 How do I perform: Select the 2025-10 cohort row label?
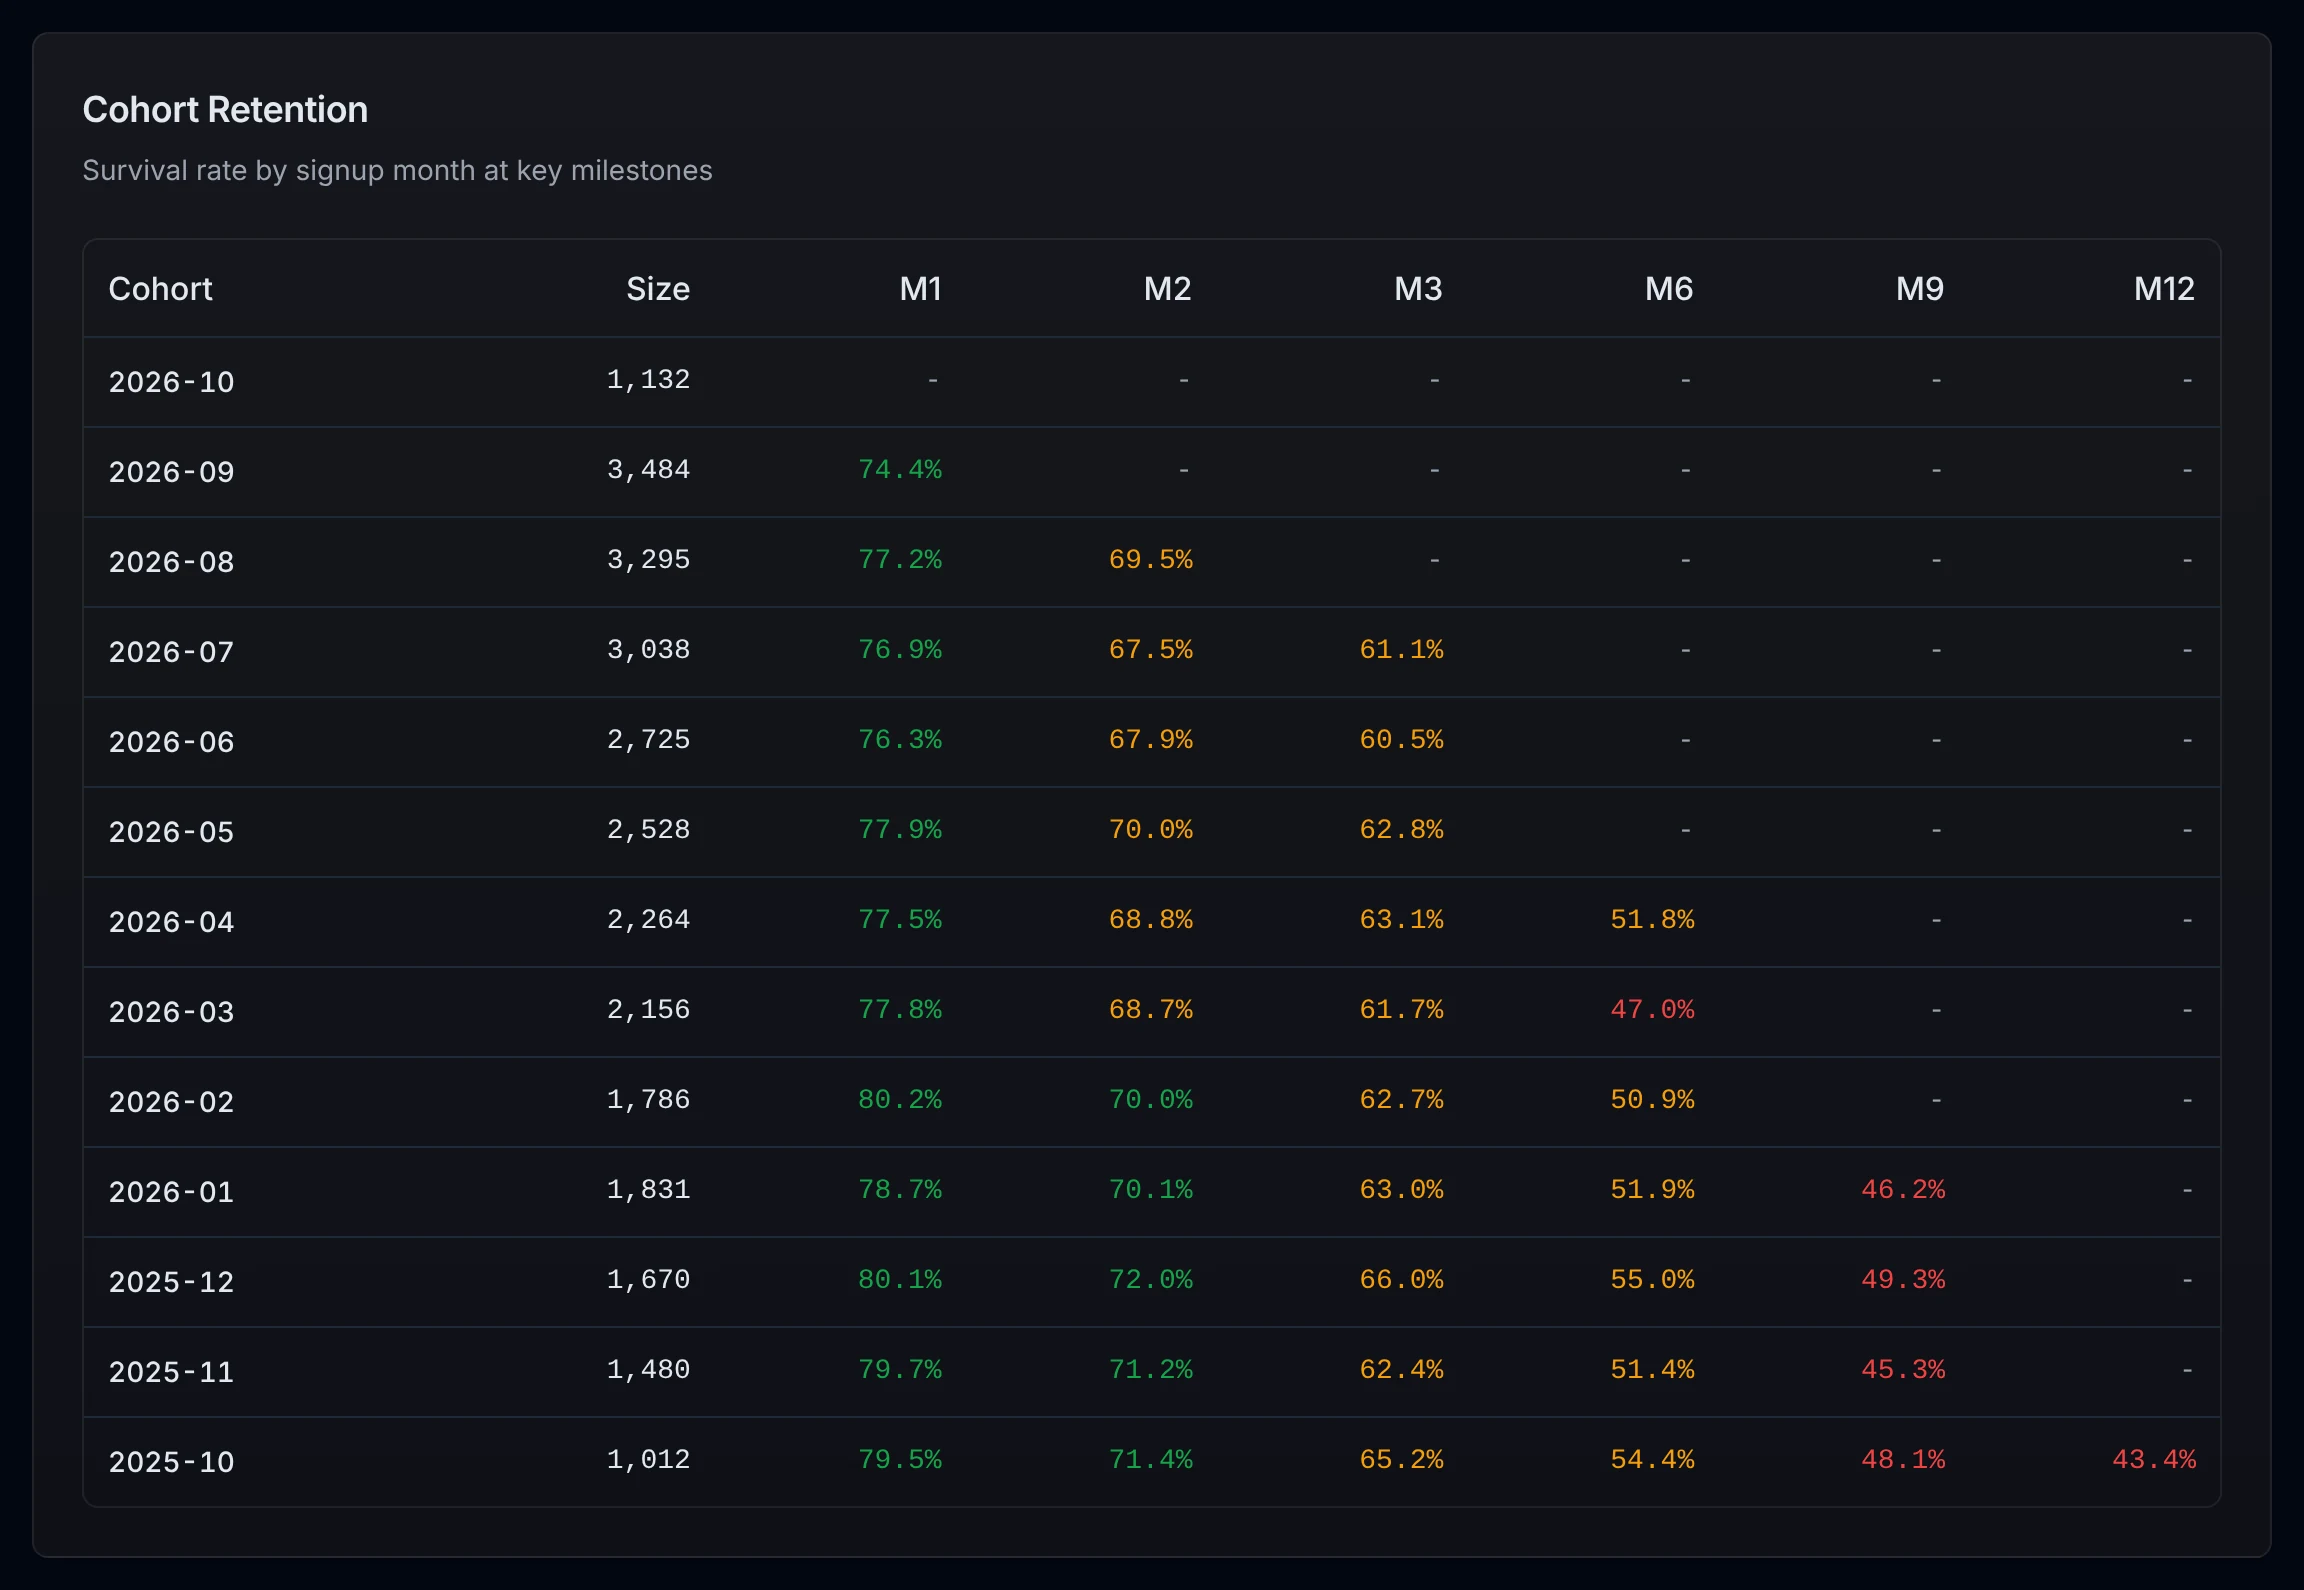[171, 1462]
